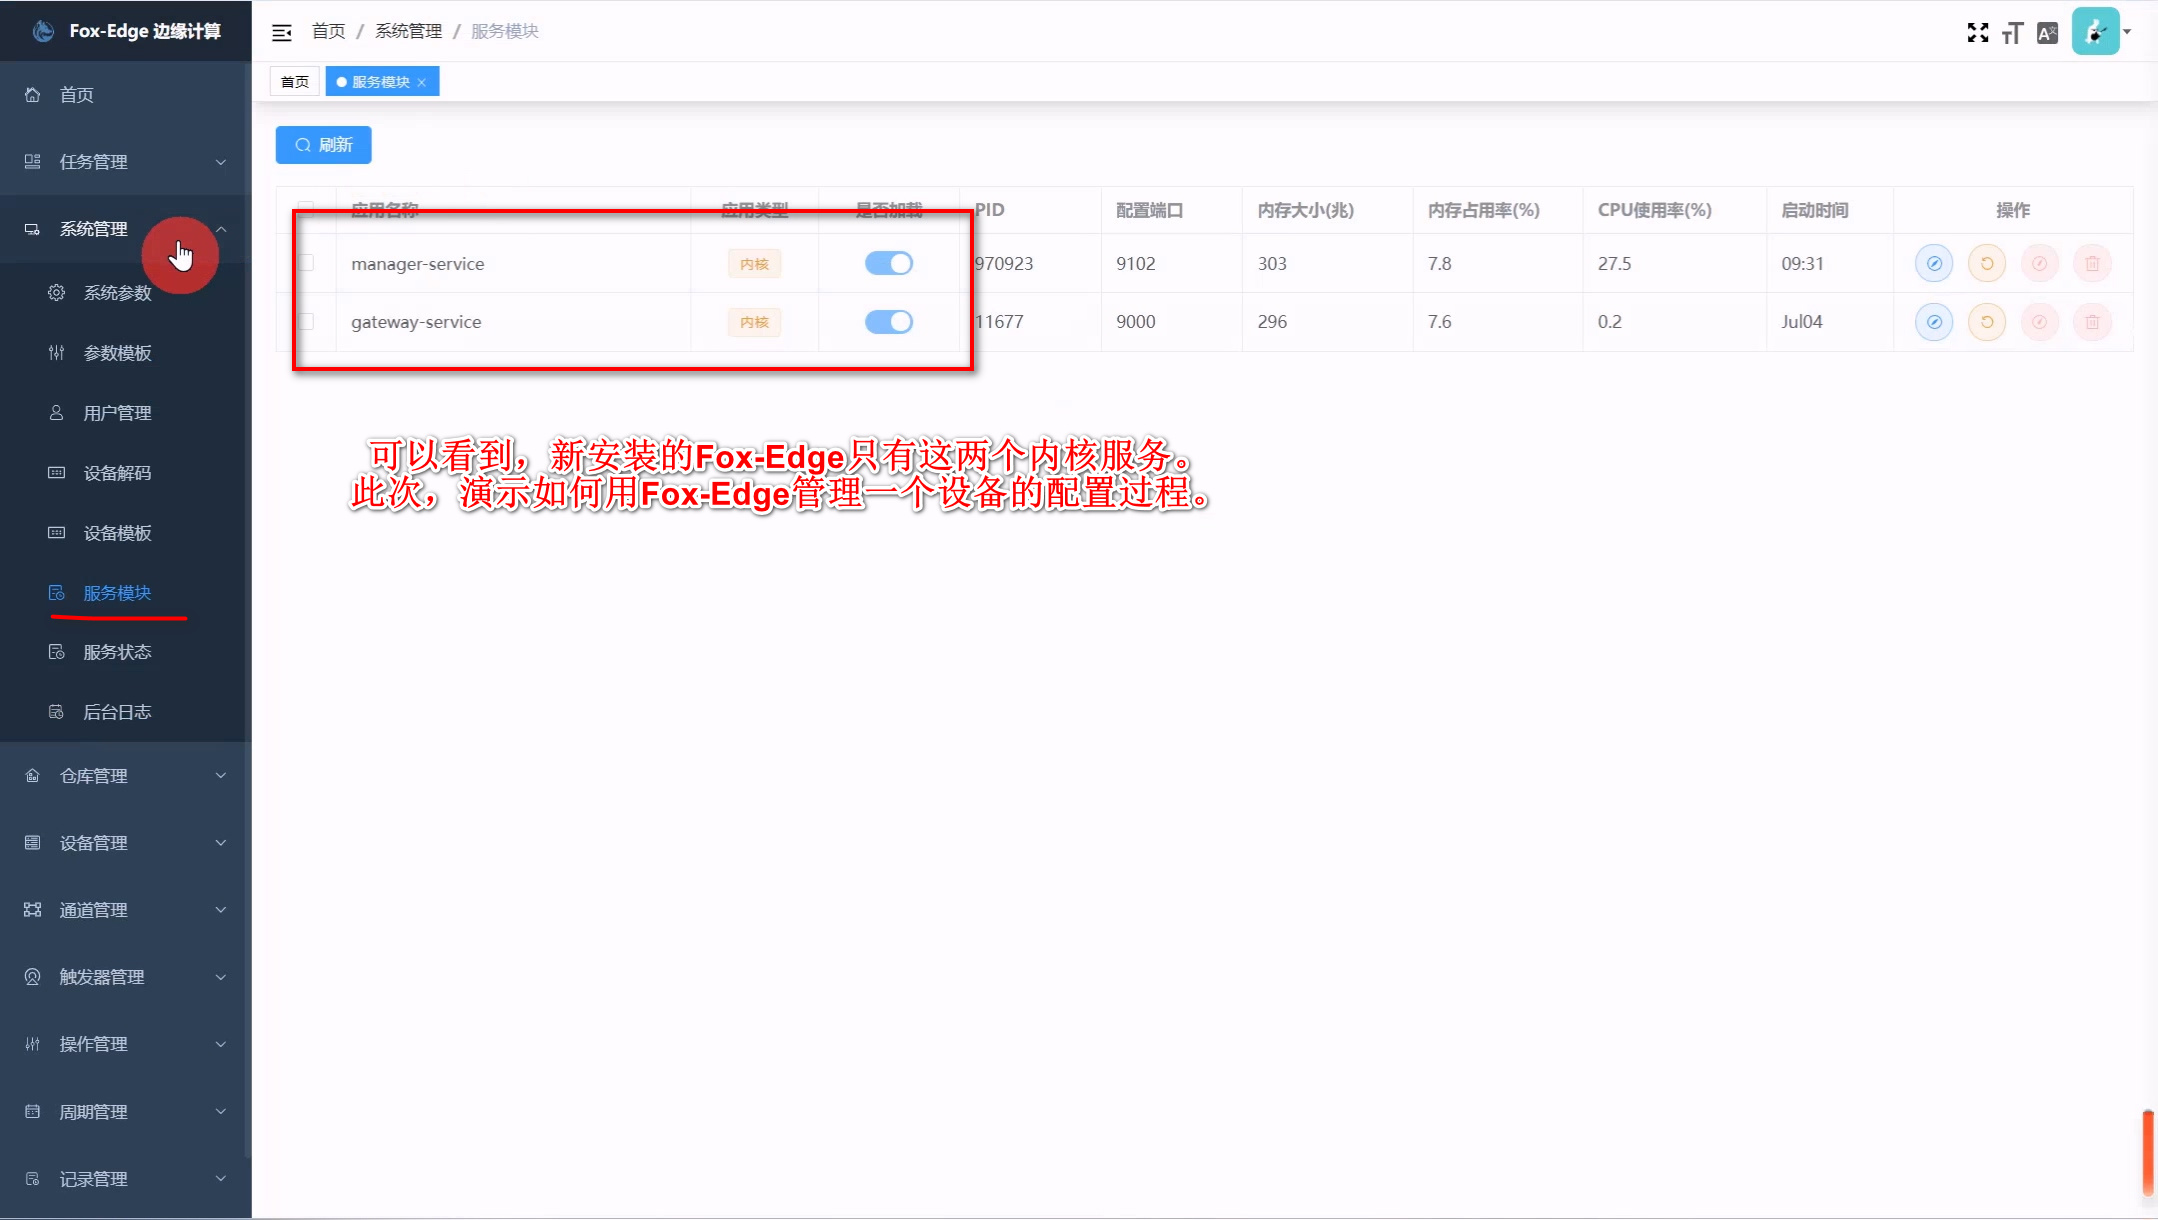Collapse the 系统管理 menu
Viewport: 2158px width, 1220px height.
point(125,229)
